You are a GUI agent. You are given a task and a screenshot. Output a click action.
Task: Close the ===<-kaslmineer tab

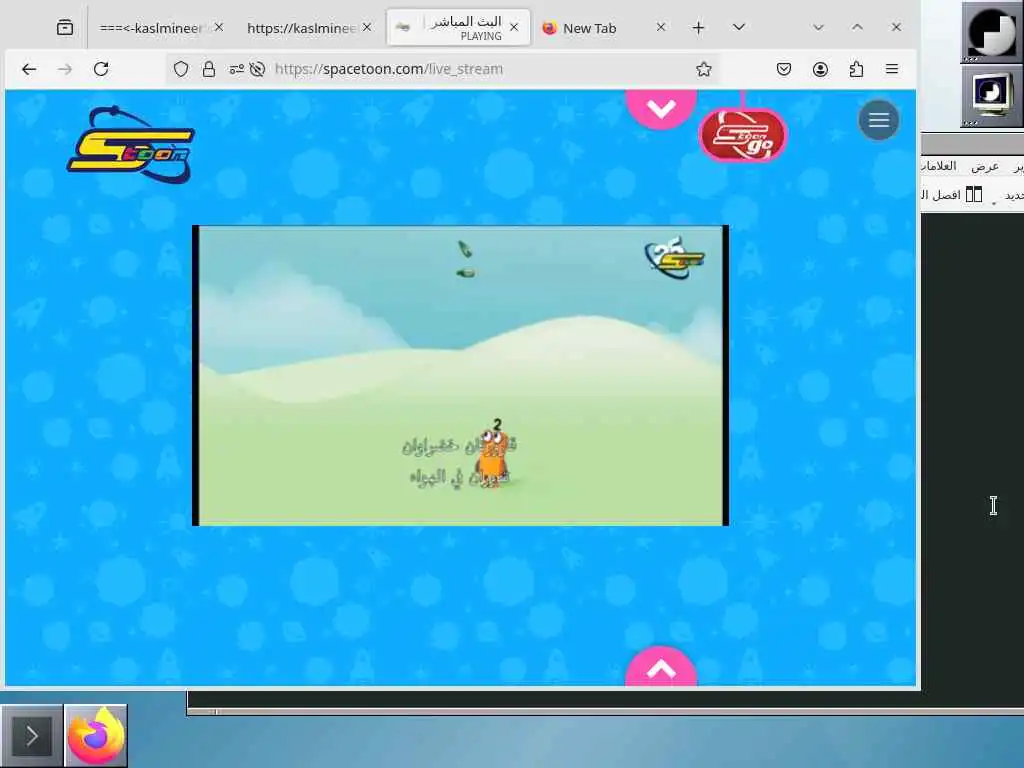(x=219, y=27)
